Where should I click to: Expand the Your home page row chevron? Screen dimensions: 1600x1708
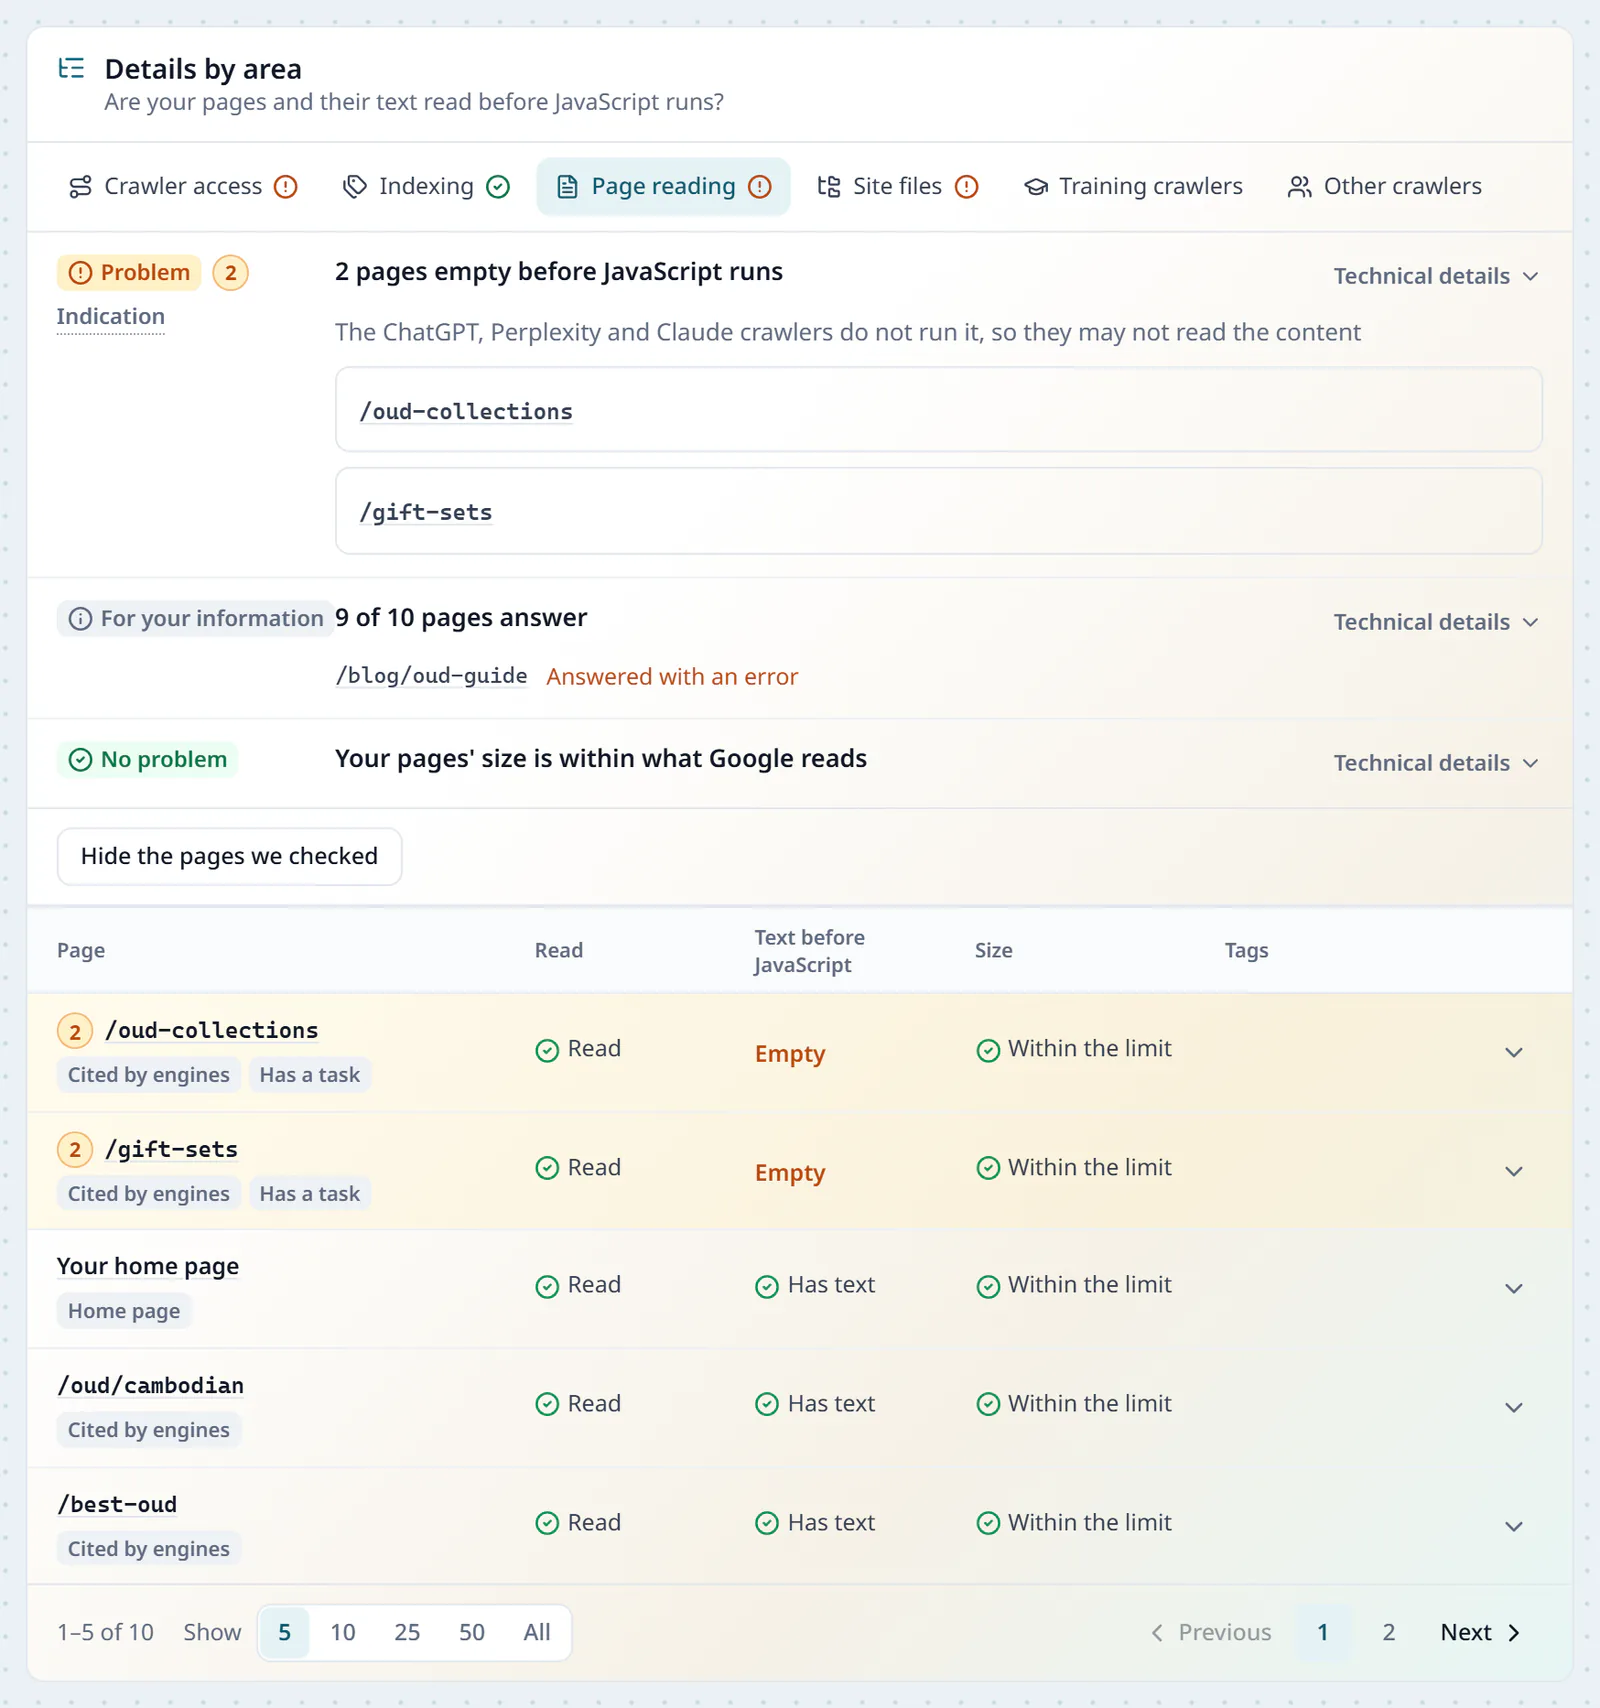(1514, 1288)
